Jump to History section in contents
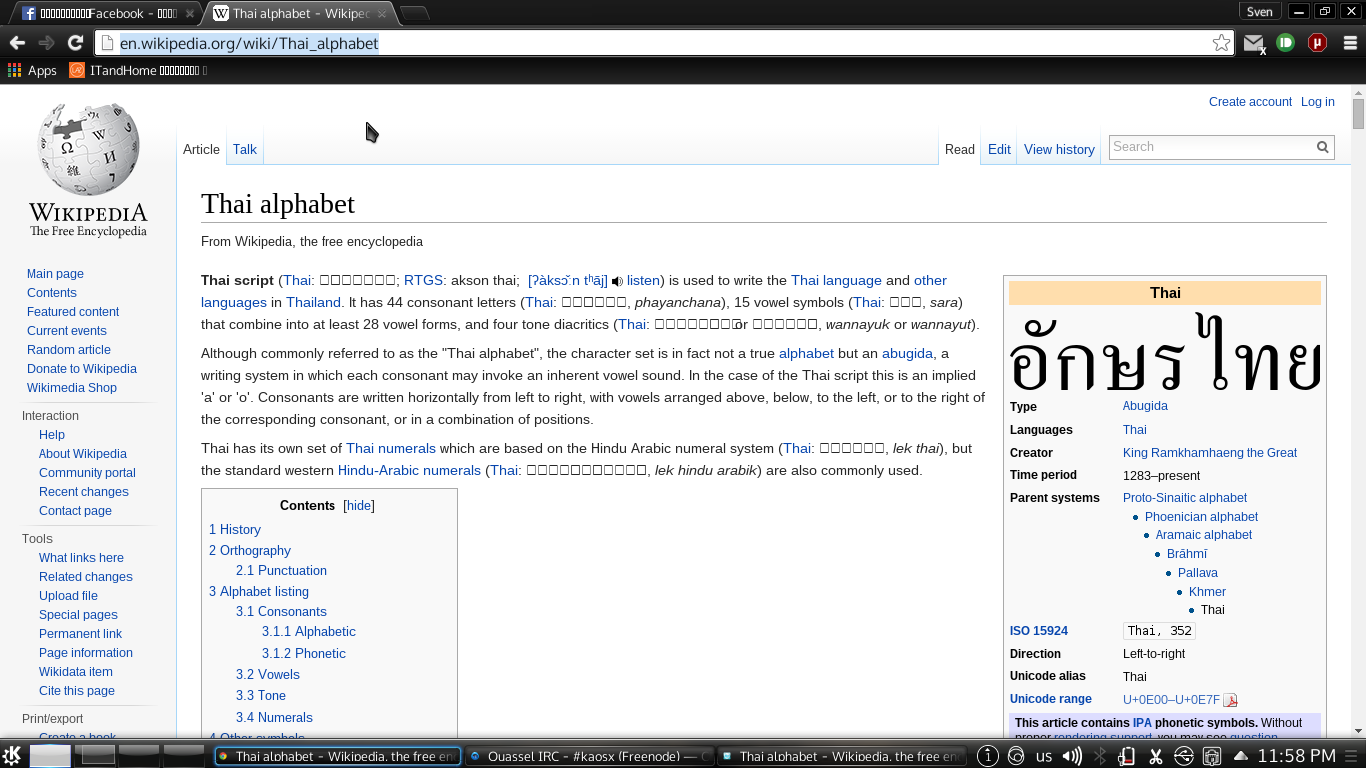 click(x=235, y=530)
